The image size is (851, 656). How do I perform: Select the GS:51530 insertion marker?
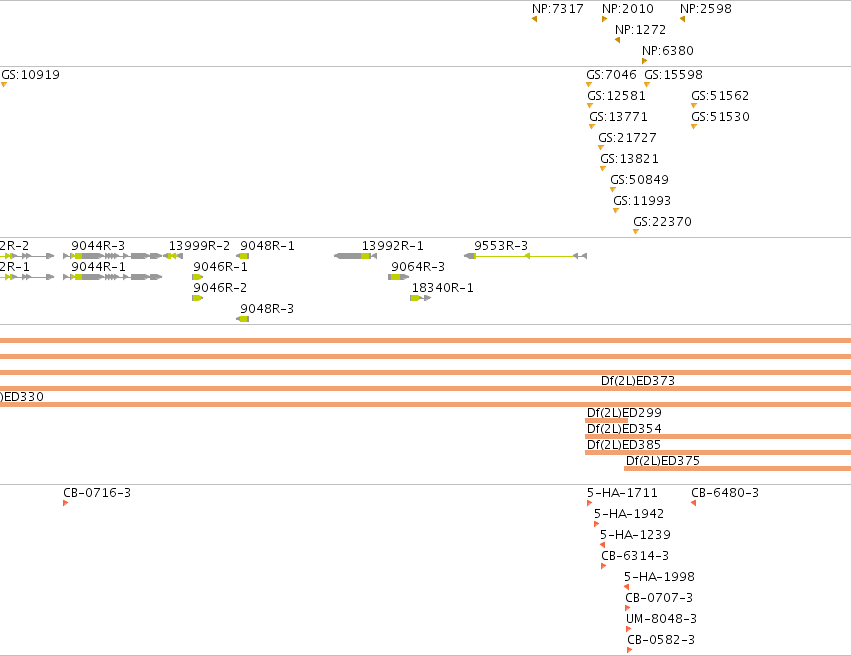(x=694, y=126)
